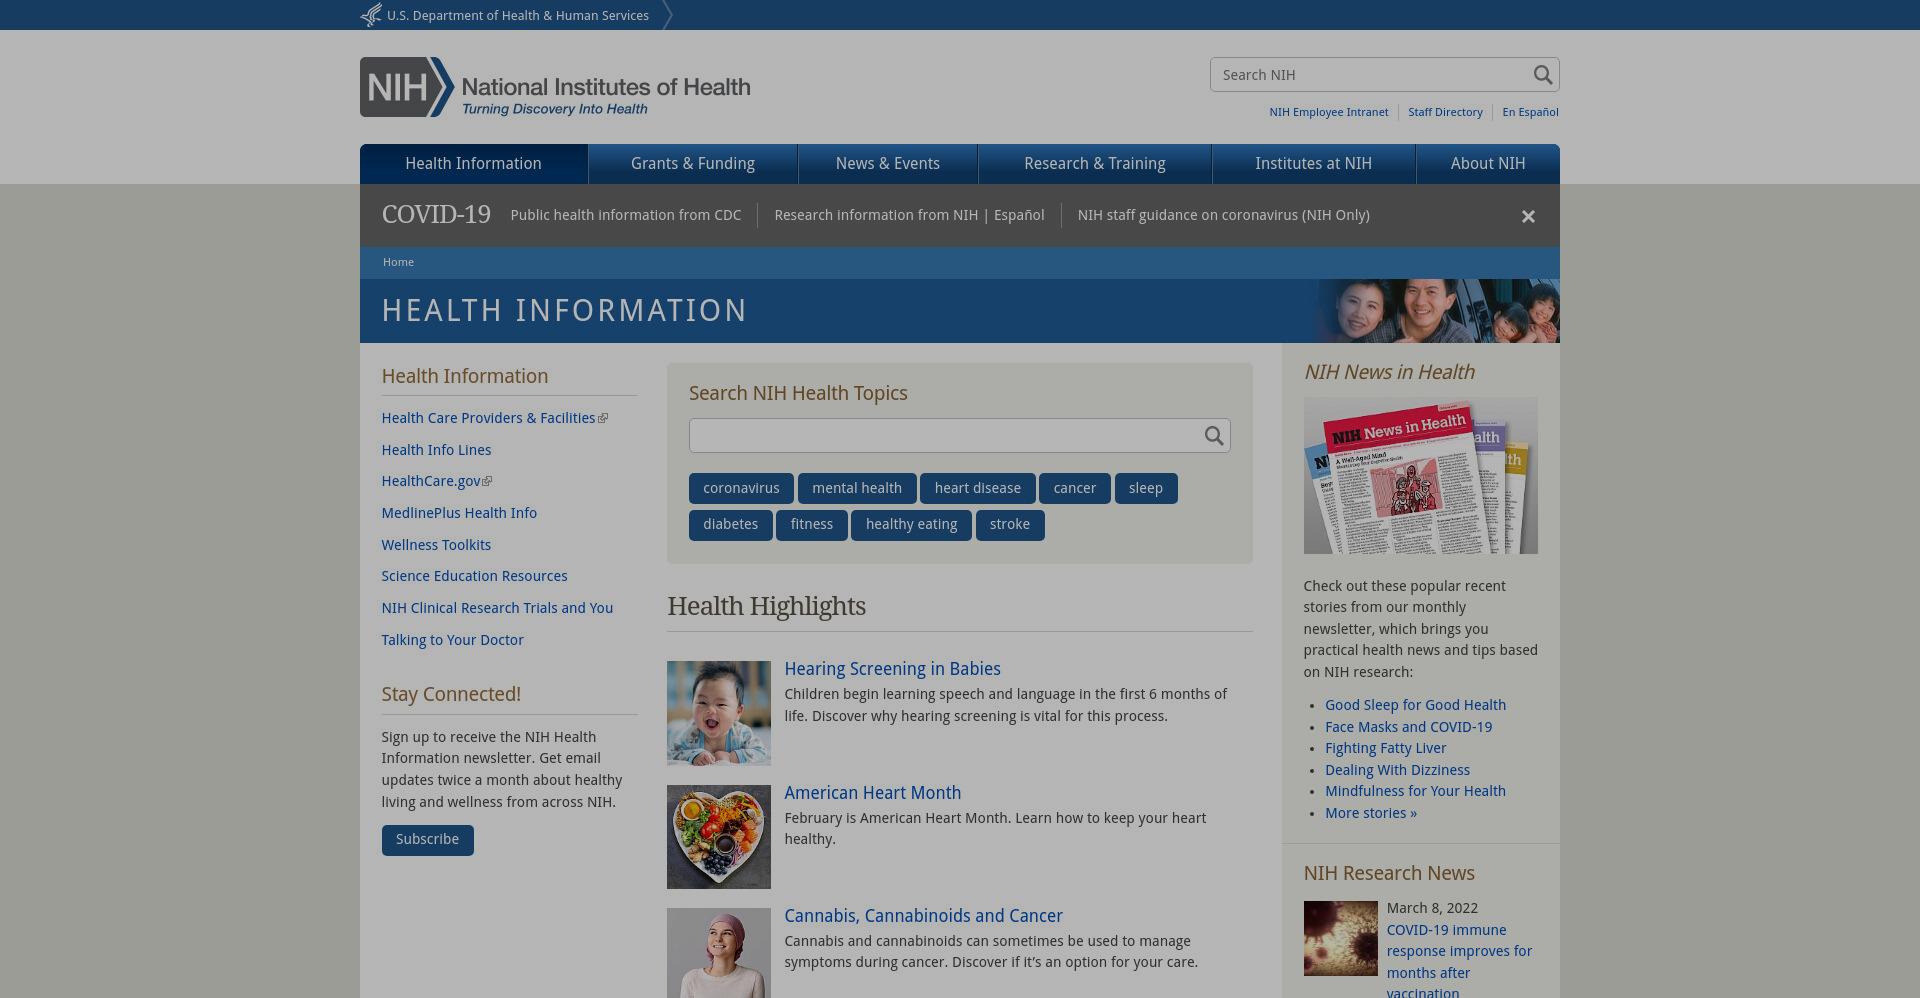
Task: Open the Dealing With Dizziness story
Action: click(1397, 771)
